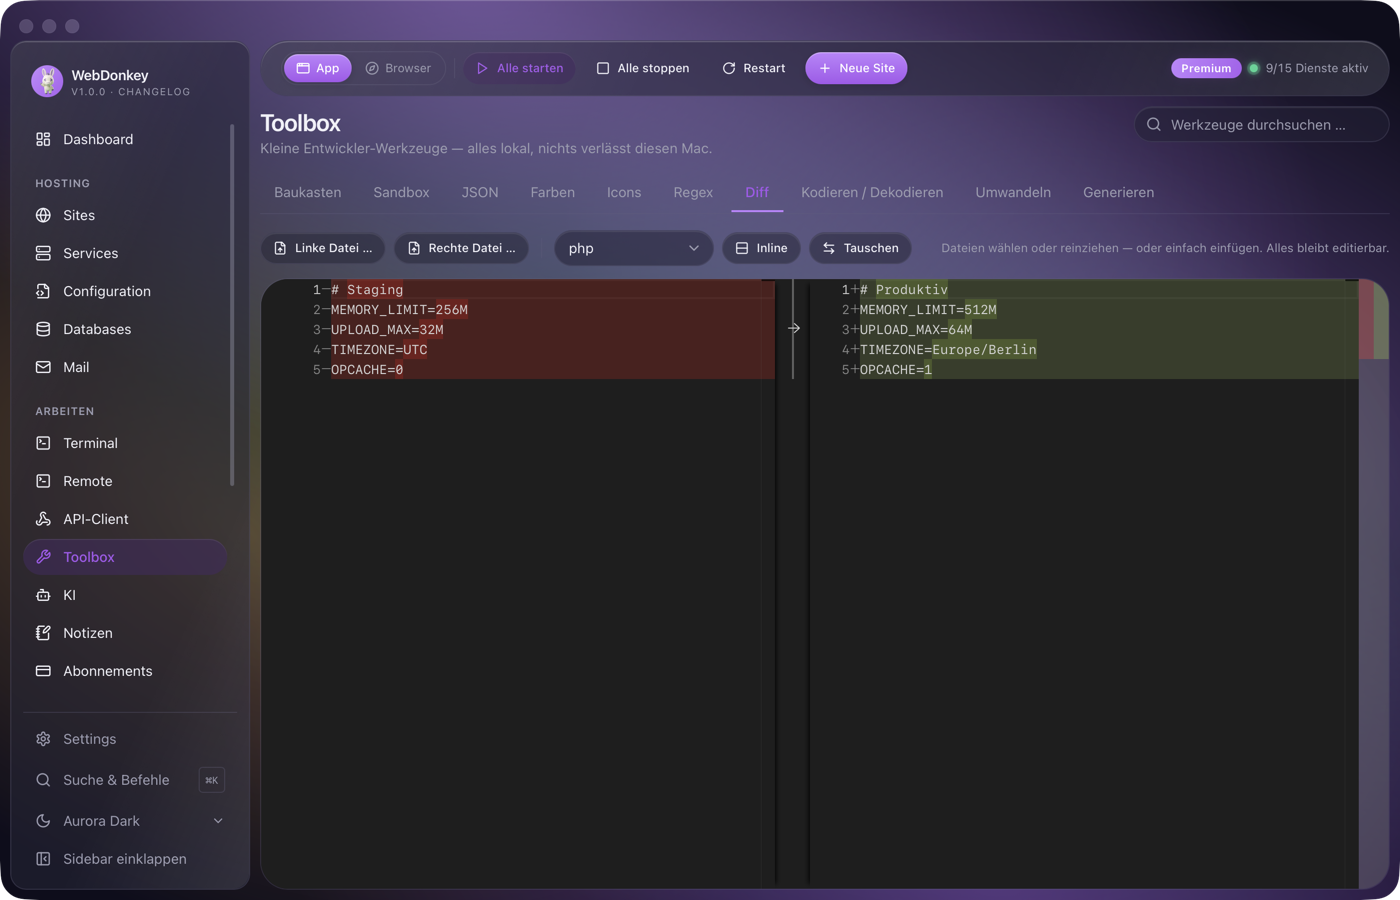Open the Icons tab

coord(624,192)
